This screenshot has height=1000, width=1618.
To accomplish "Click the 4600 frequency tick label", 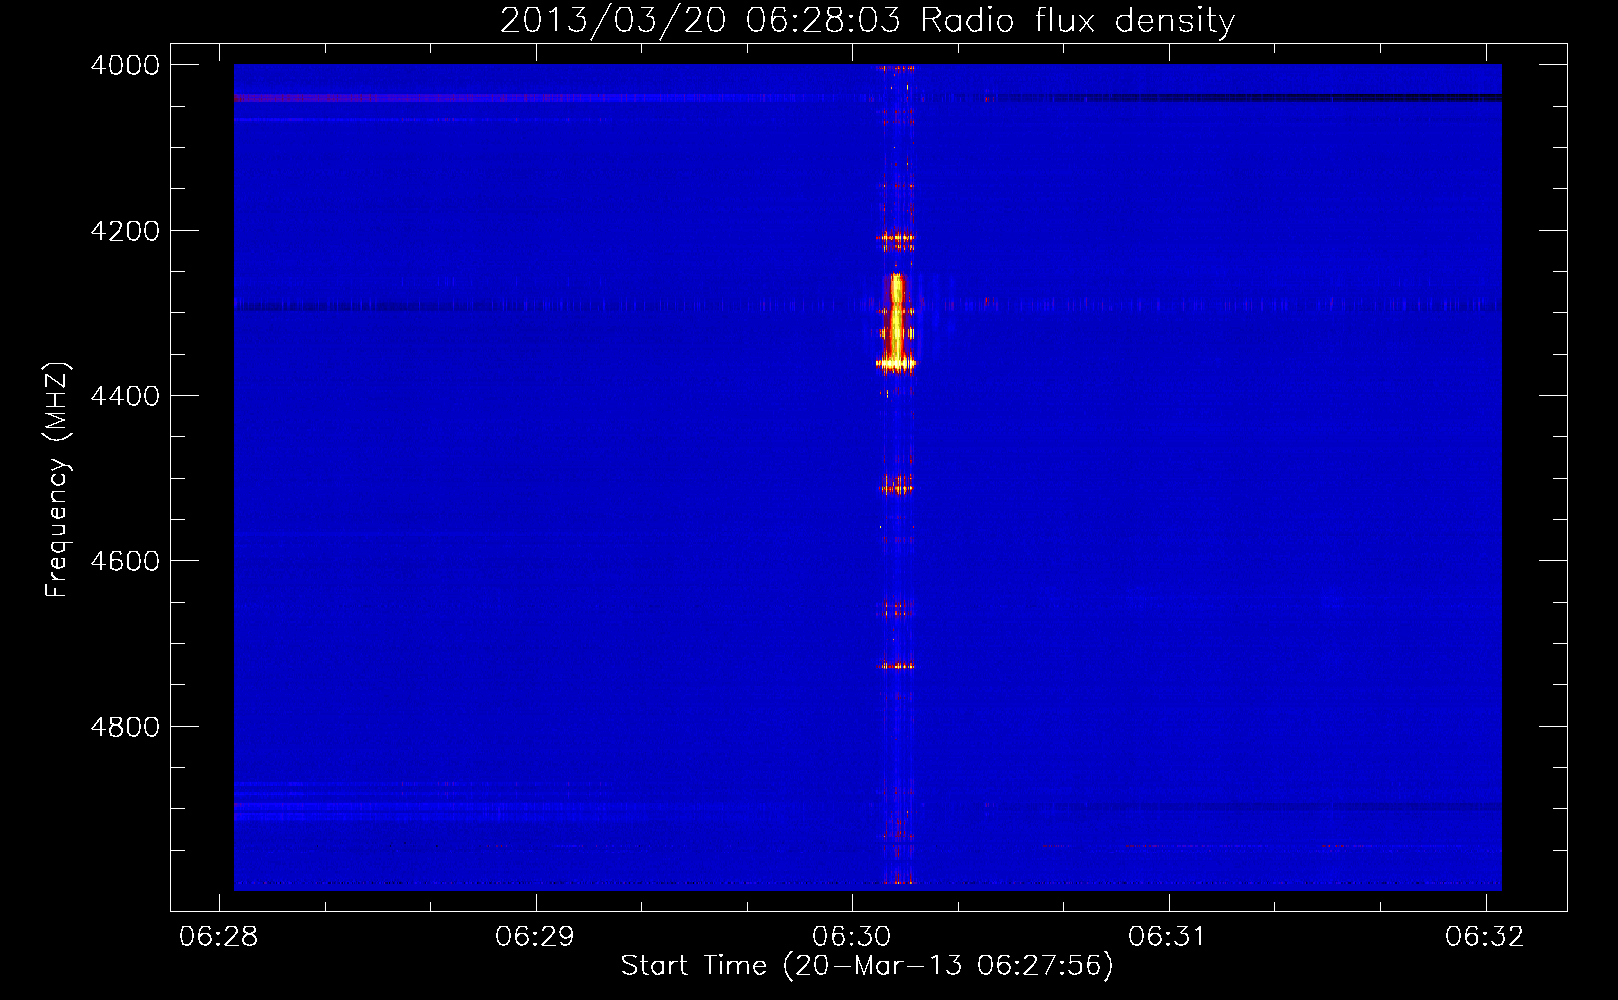I will pos(125,561).
